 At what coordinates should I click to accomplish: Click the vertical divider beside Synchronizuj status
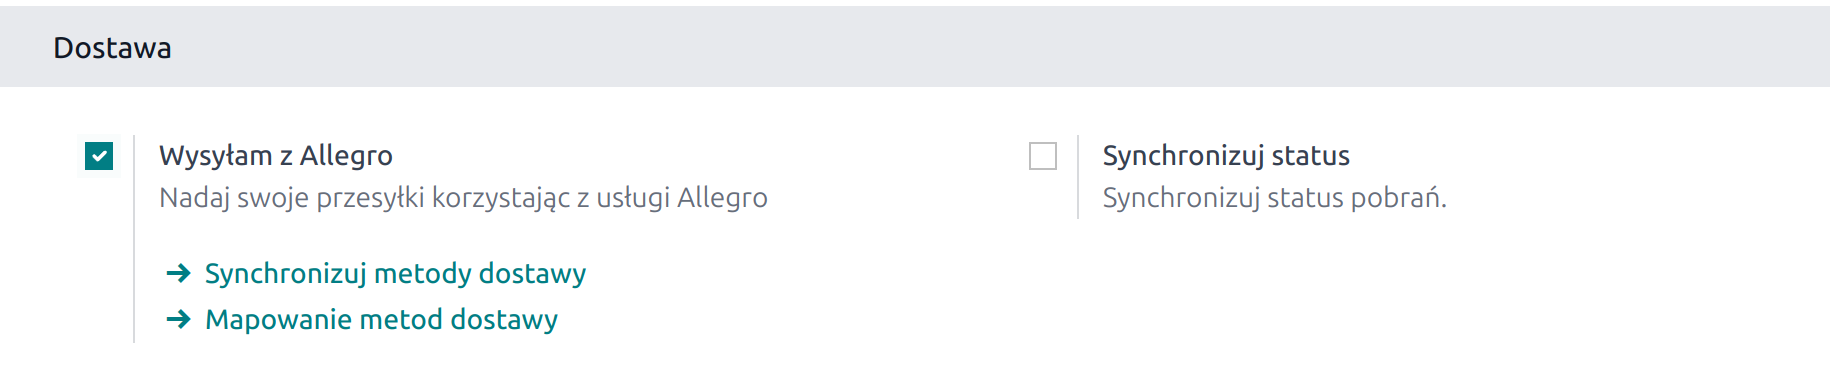coord(1078,177)
